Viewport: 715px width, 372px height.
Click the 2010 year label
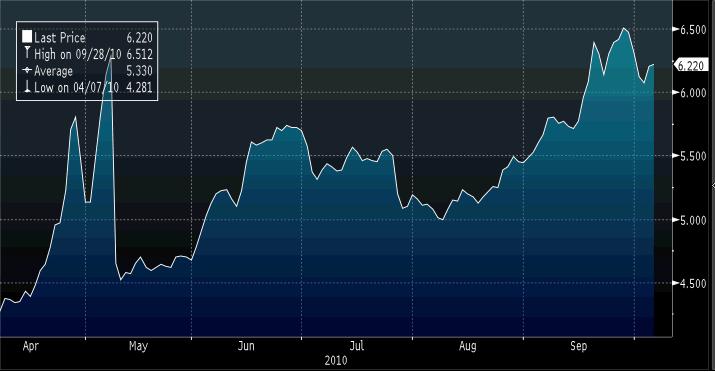[336, 361]
